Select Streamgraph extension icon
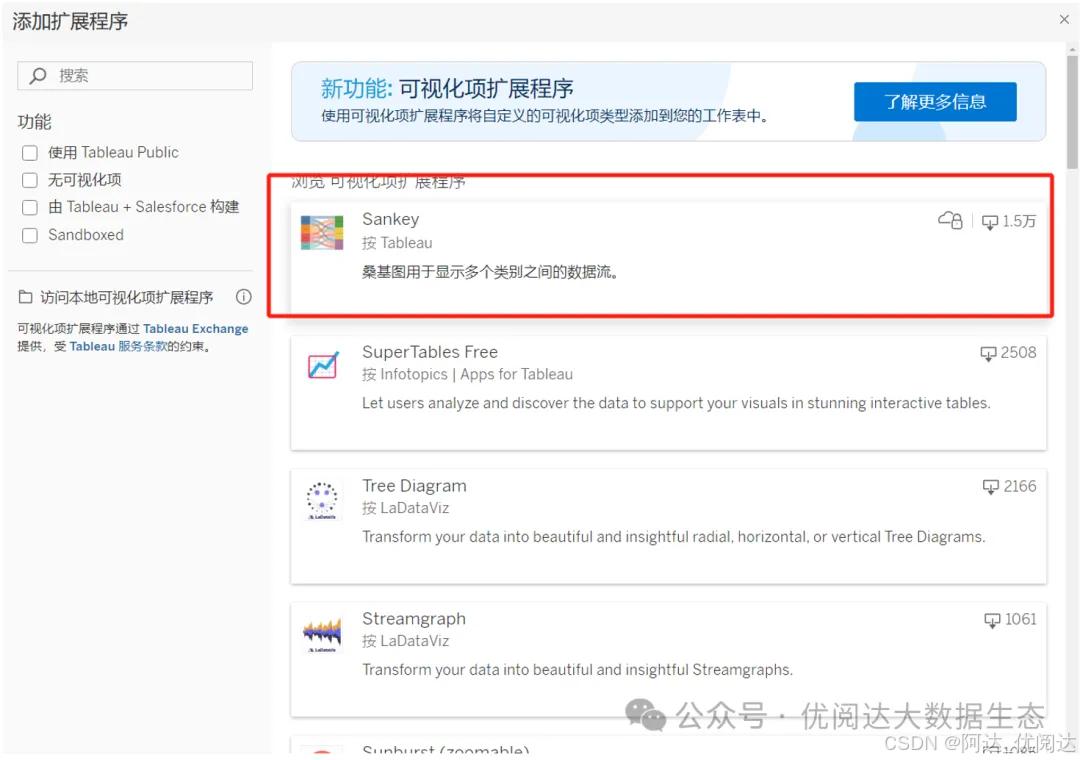 tap(322, 635)
